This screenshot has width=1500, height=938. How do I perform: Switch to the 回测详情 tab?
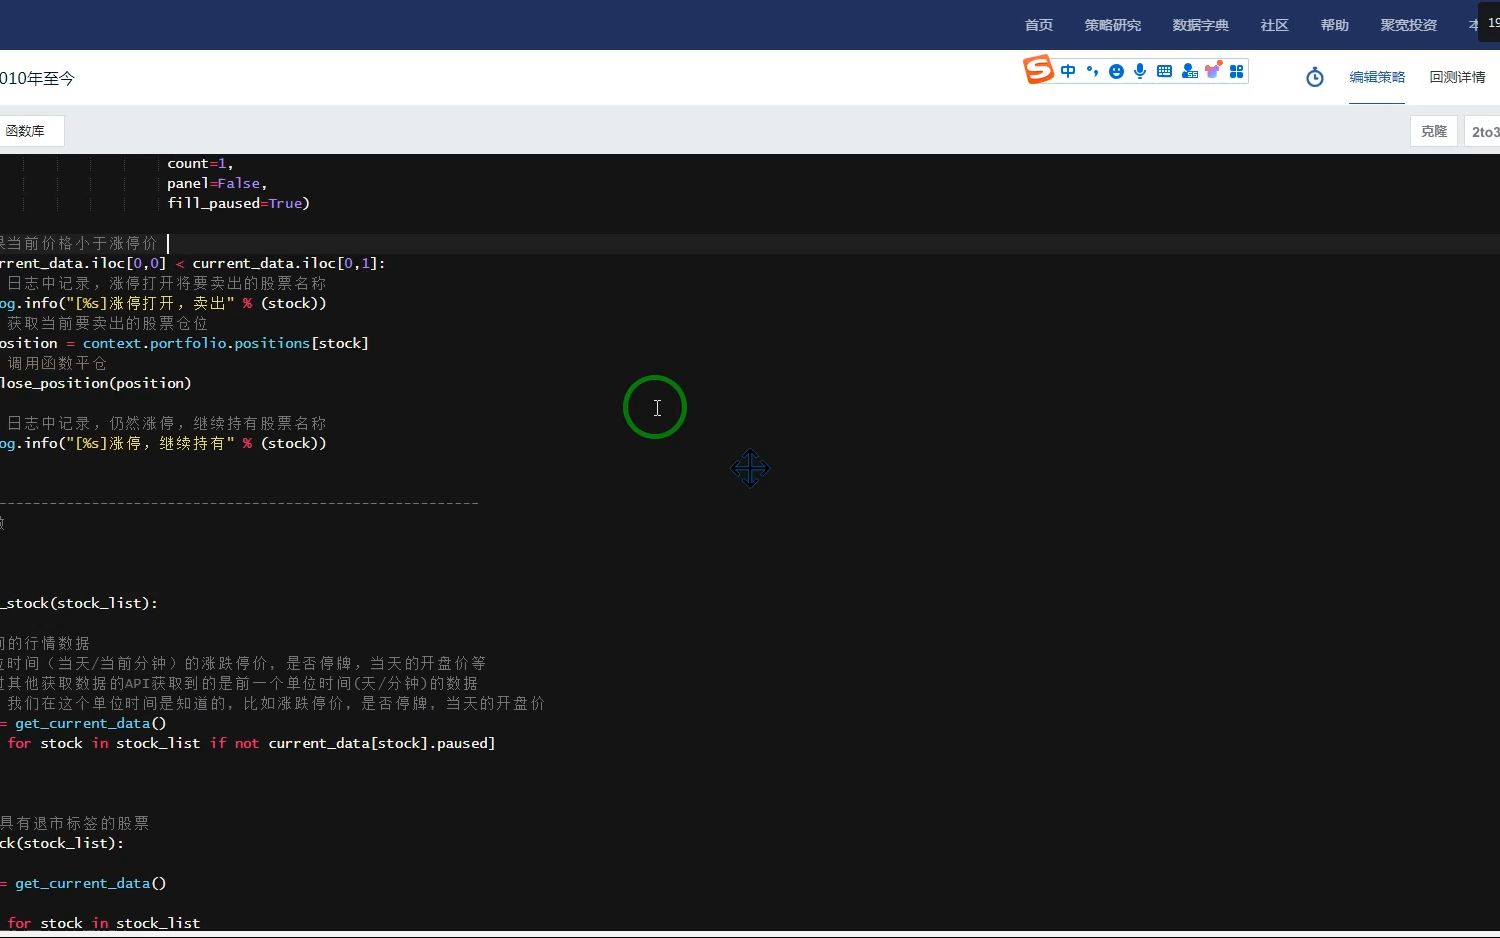click(1457, 77)
